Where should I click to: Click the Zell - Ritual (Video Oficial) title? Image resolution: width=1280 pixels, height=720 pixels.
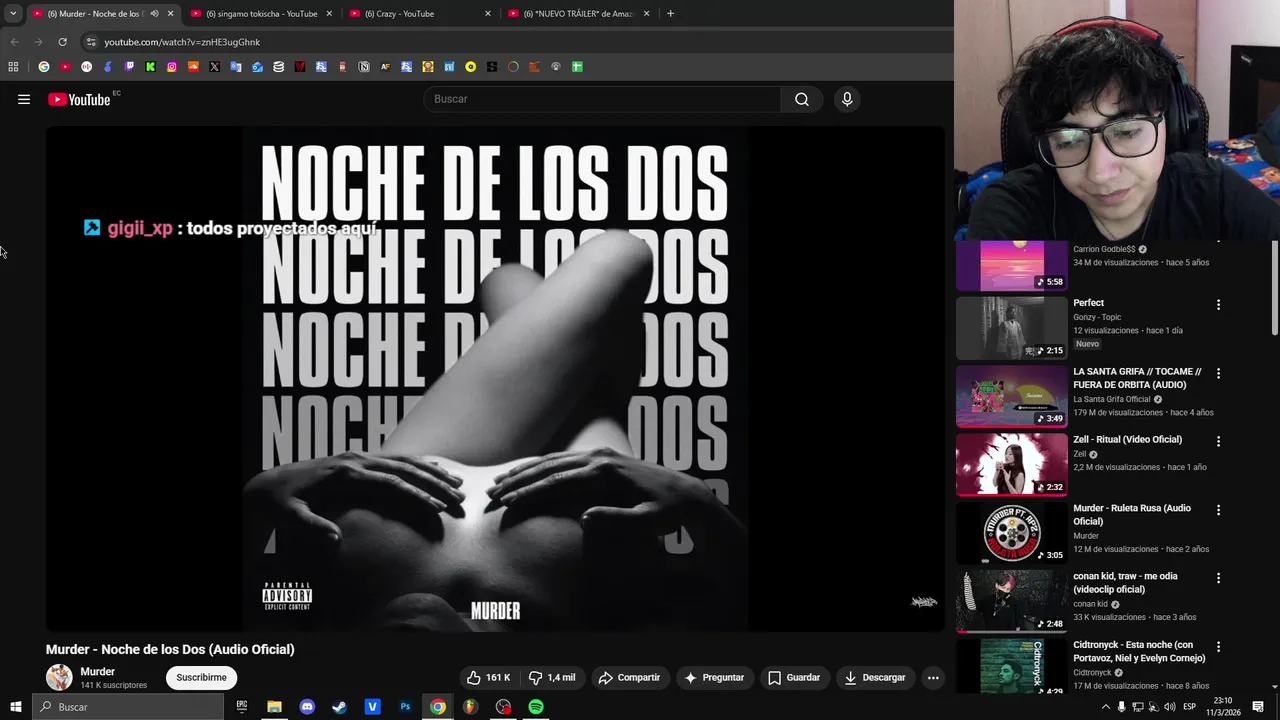[1127, 440]
